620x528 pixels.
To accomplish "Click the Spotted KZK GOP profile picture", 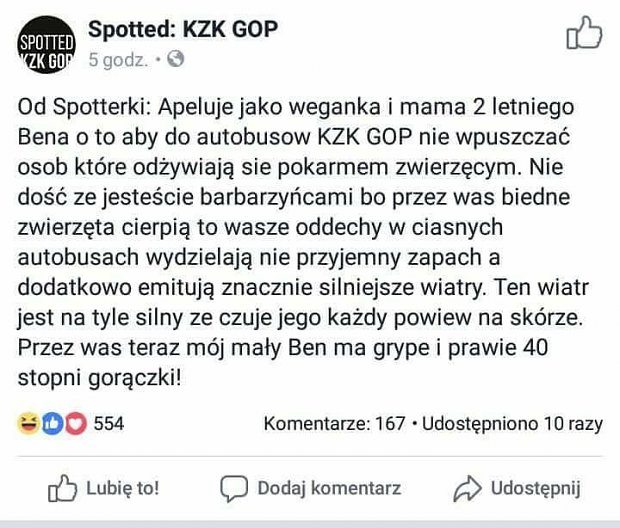I will pos(46,45).
